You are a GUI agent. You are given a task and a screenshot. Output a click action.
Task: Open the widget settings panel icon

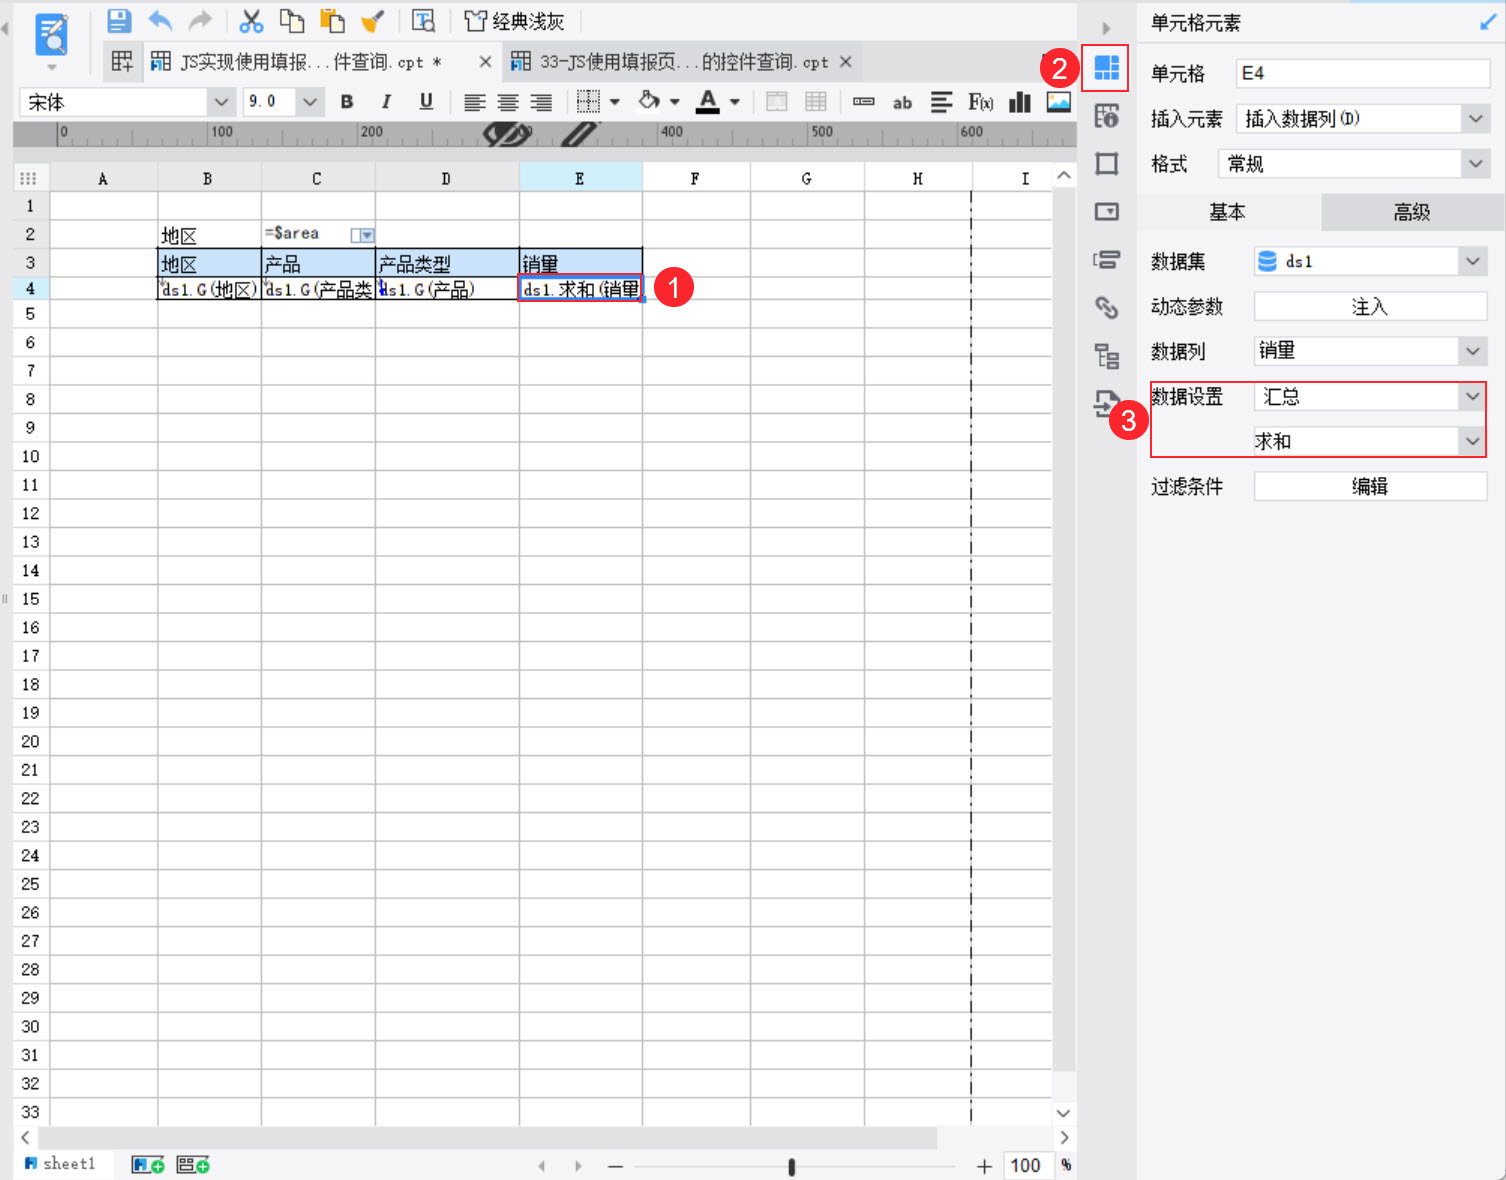pyautogui.click(x=1106, y=212)
